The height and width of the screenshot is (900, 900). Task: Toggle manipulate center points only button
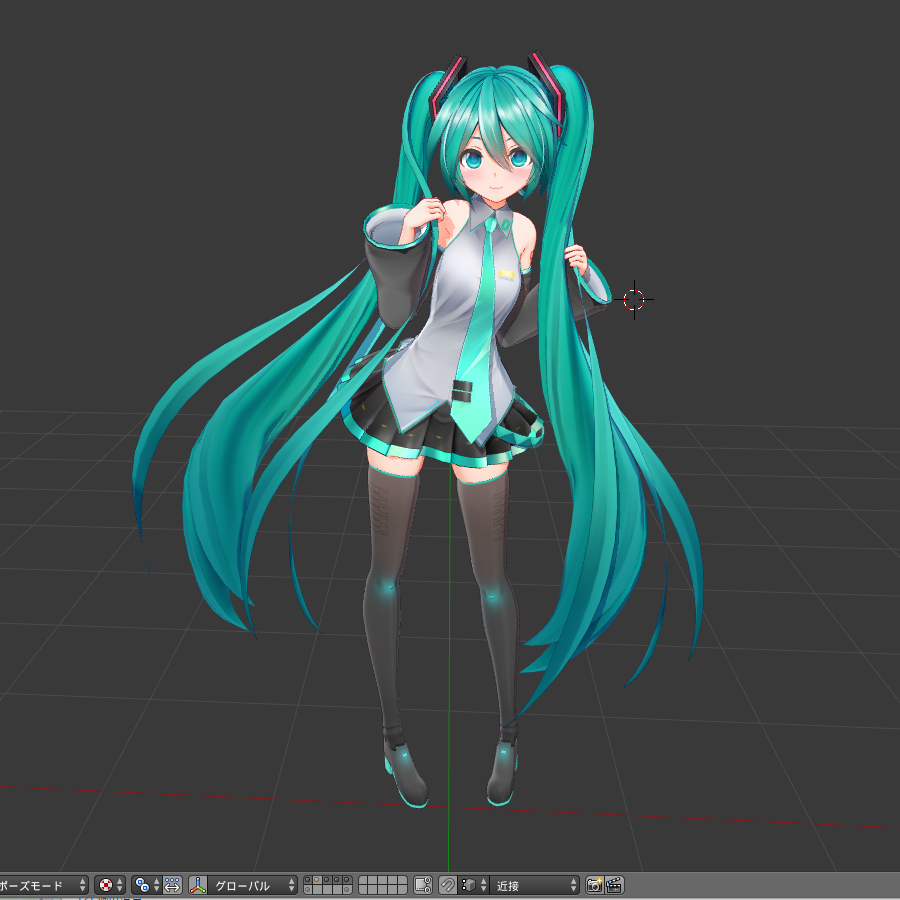click(x=172, y=885)
